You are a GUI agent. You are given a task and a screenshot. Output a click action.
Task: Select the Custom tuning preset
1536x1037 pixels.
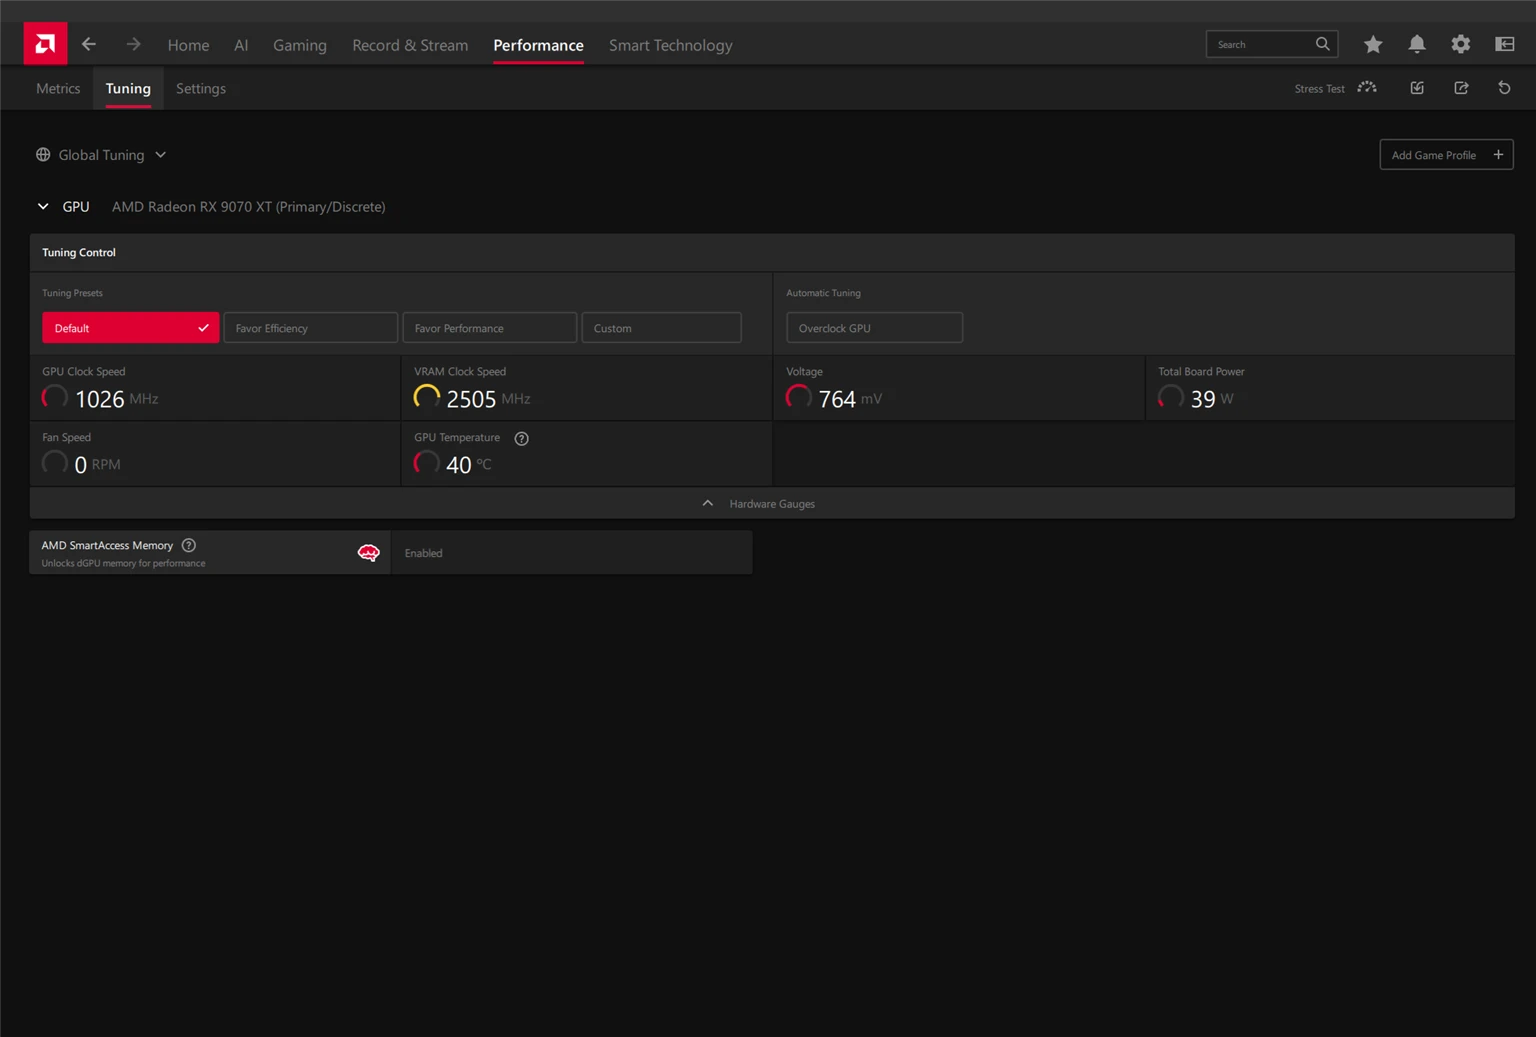coord(661,328)
